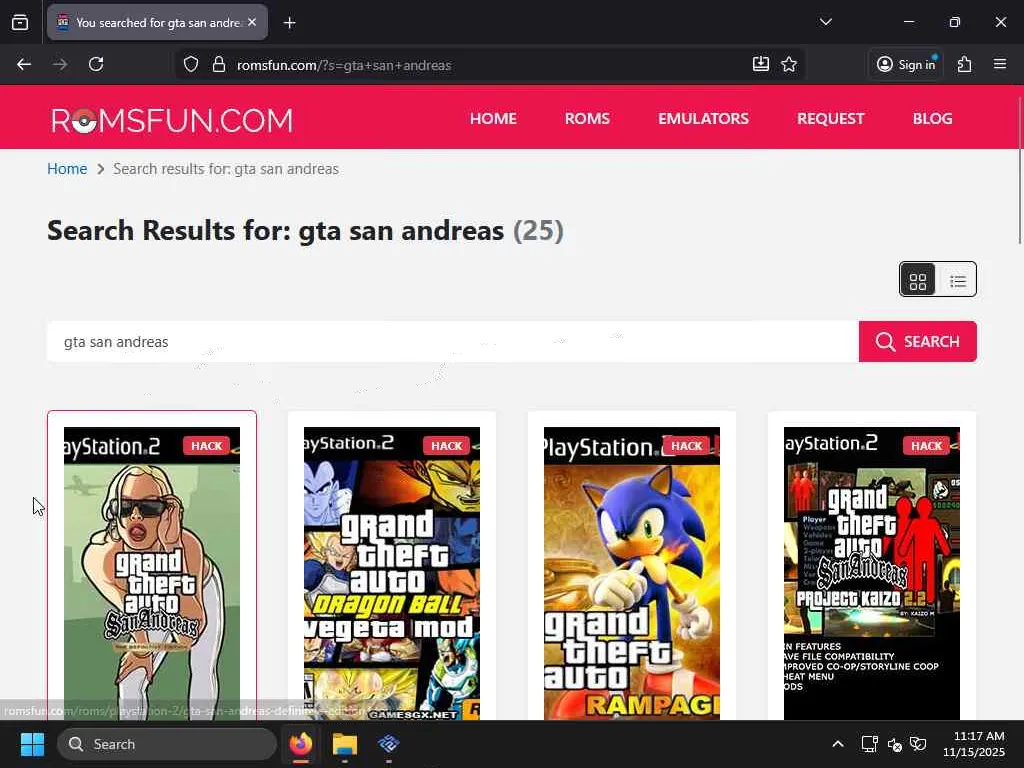Viewport: 1024px width, 768px height.
Task: Open the display tray icon
Action: 869,744
